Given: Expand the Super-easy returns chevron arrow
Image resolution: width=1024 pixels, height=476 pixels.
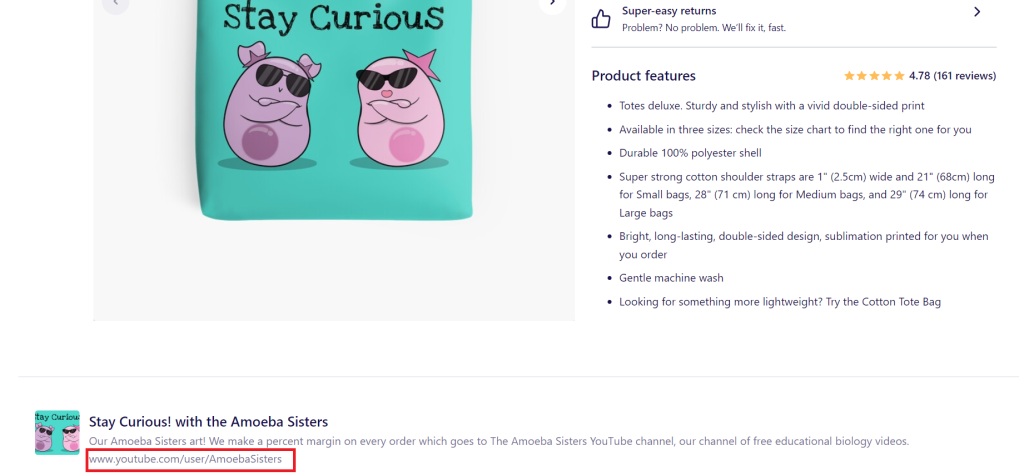Looking at the screenshot, I should (x=977, y=12).
